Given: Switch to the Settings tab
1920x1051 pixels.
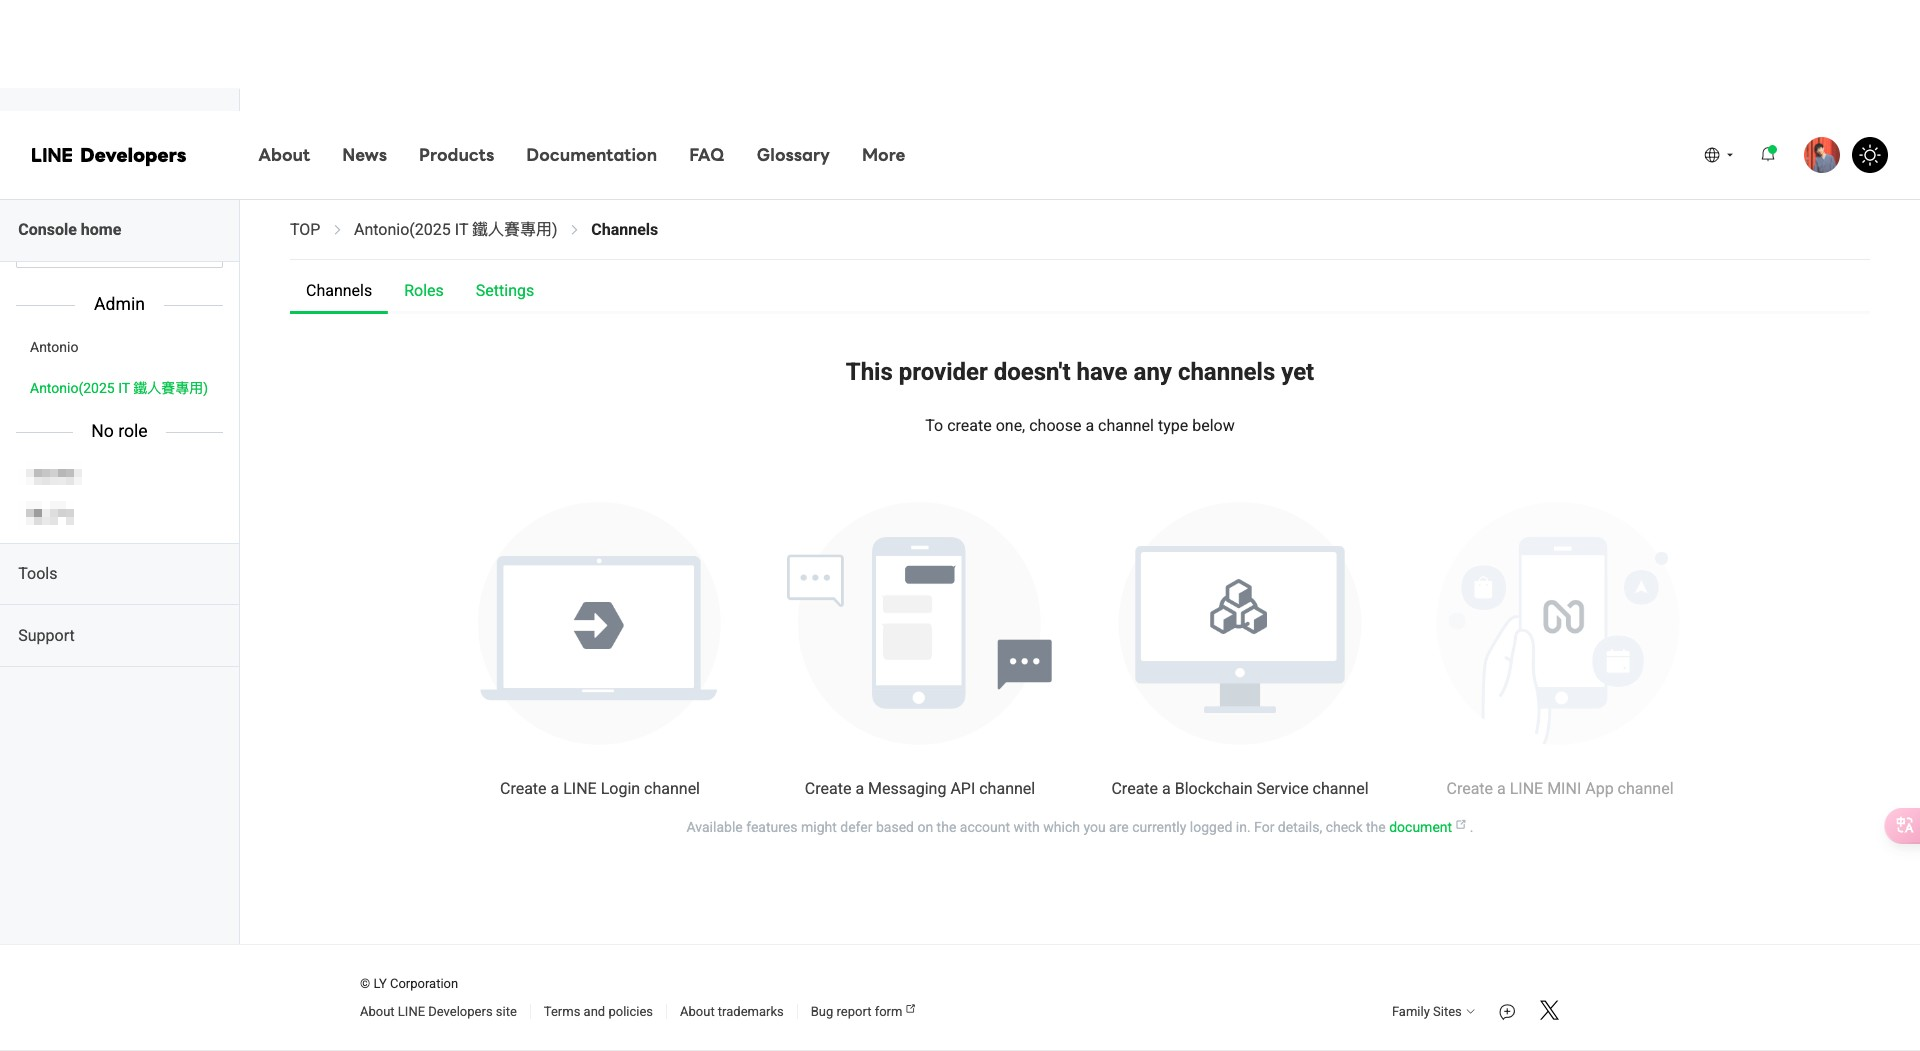Looking at the screenshot, I should (504, 290).
